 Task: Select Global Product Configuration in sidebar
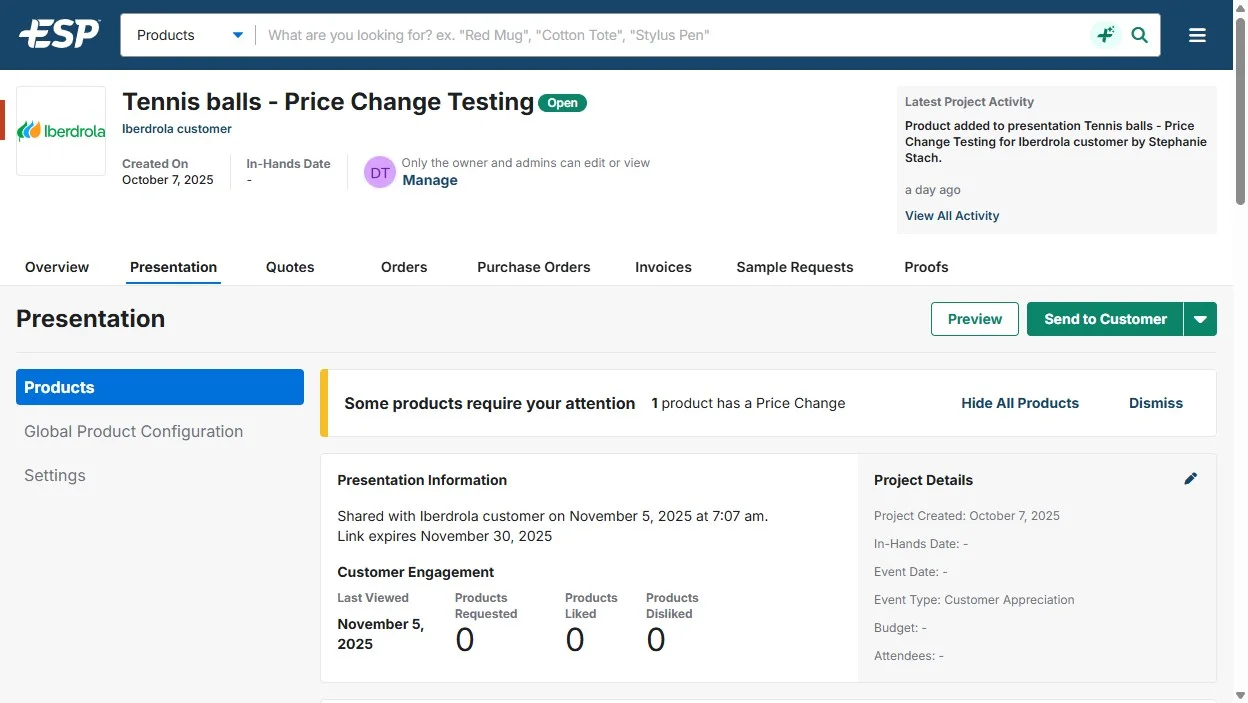133,431
